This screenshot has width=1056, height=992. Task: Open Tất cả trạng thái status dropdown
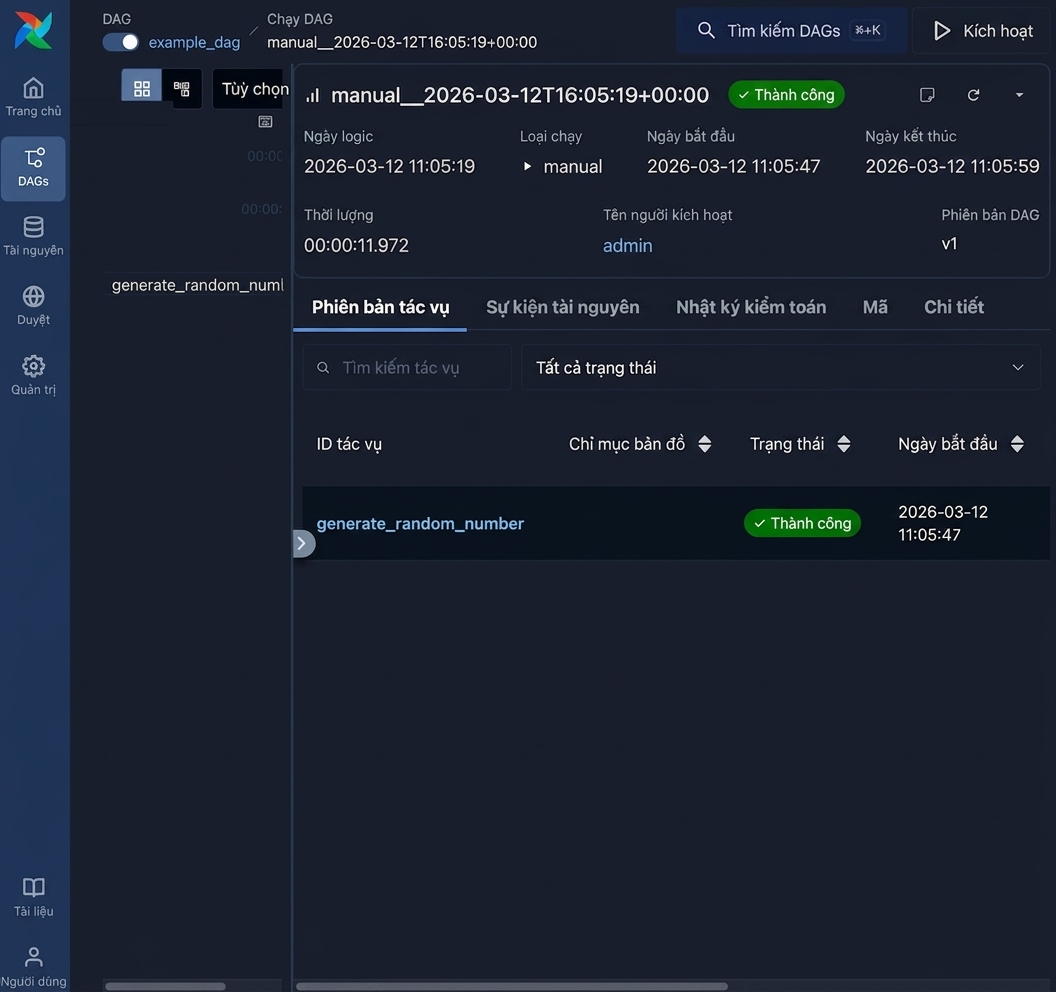tap(781, 367)
